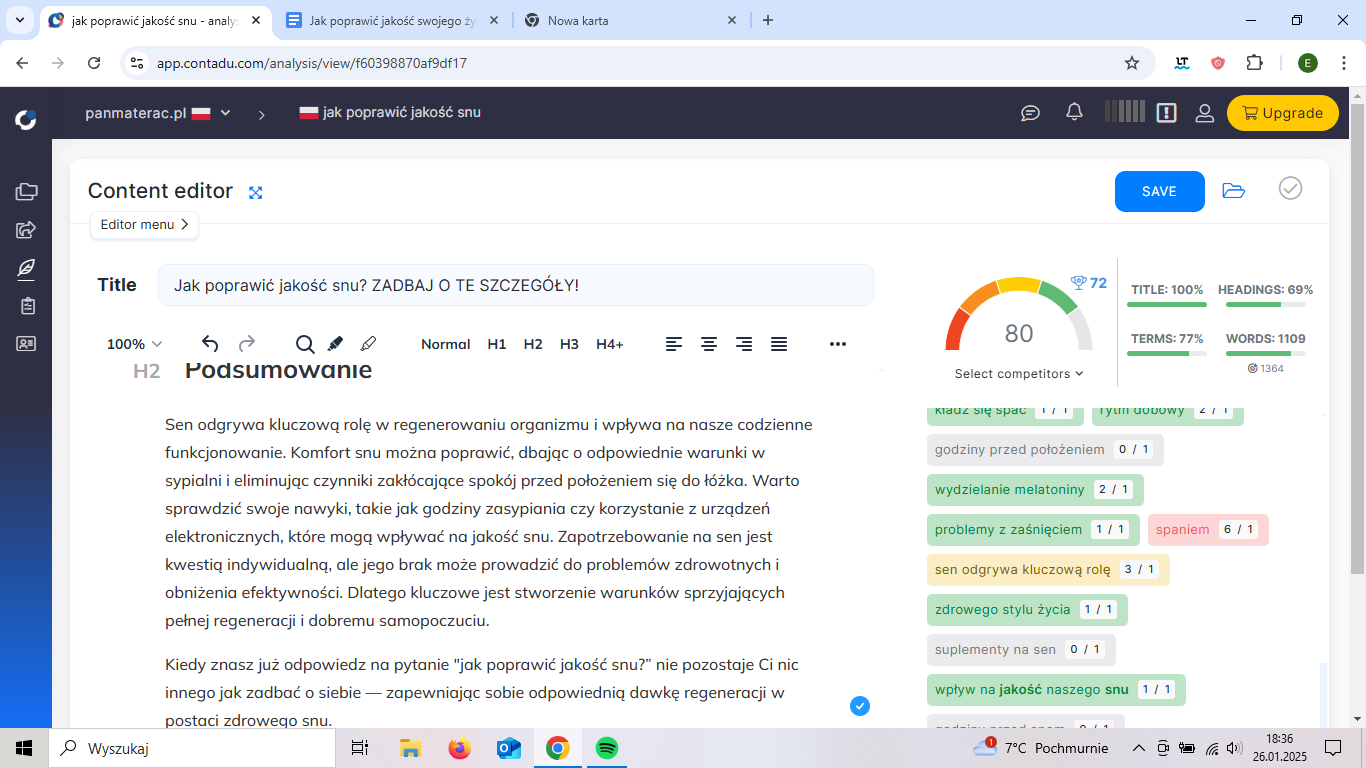Open the share/export icon in the sidebar
The image size is (1366, 768).
coord(26,230)
